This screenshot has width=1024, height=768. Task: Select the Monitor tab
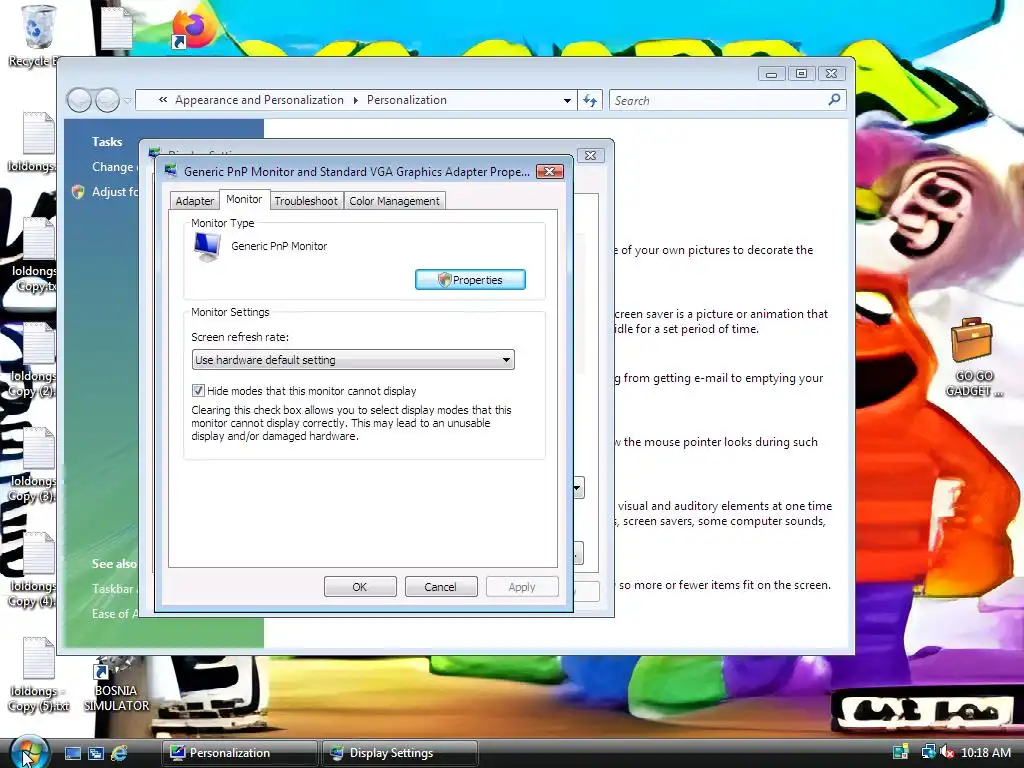tap(244, 199)
